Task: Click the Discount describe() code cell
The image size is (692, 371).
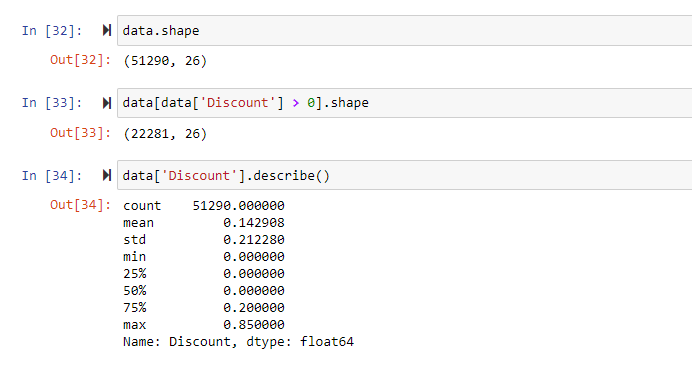Action: (x=404, y=175)
